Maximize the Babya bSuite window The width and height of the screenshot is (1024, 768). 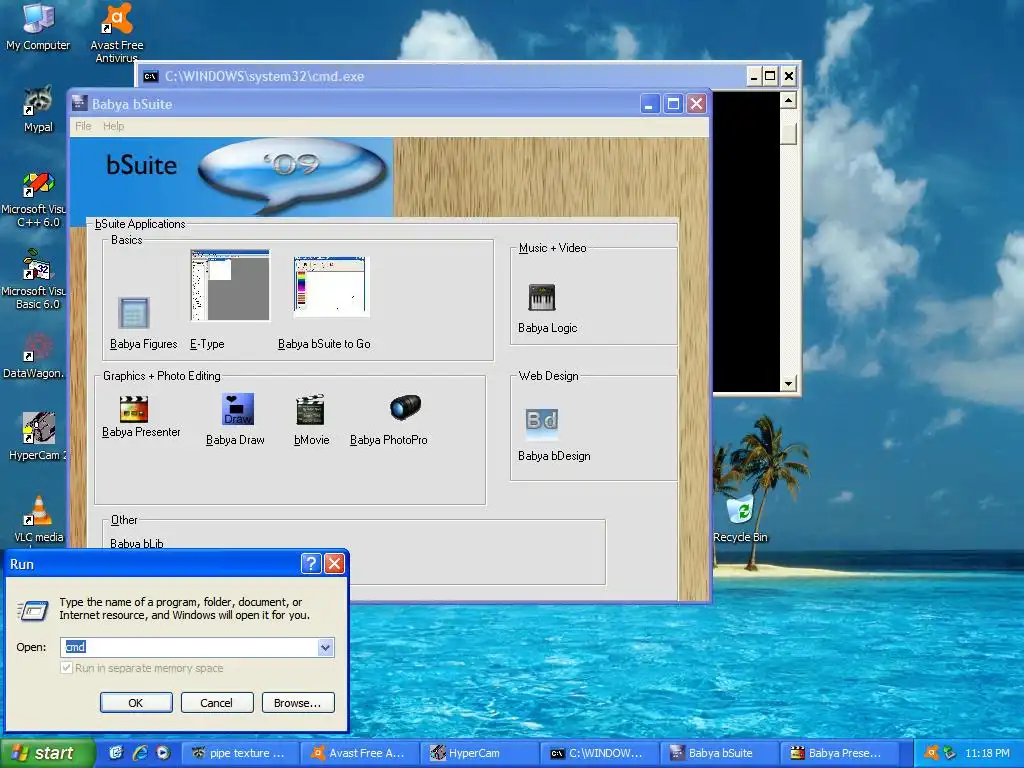pyautogui.click(x=673, y=104)
